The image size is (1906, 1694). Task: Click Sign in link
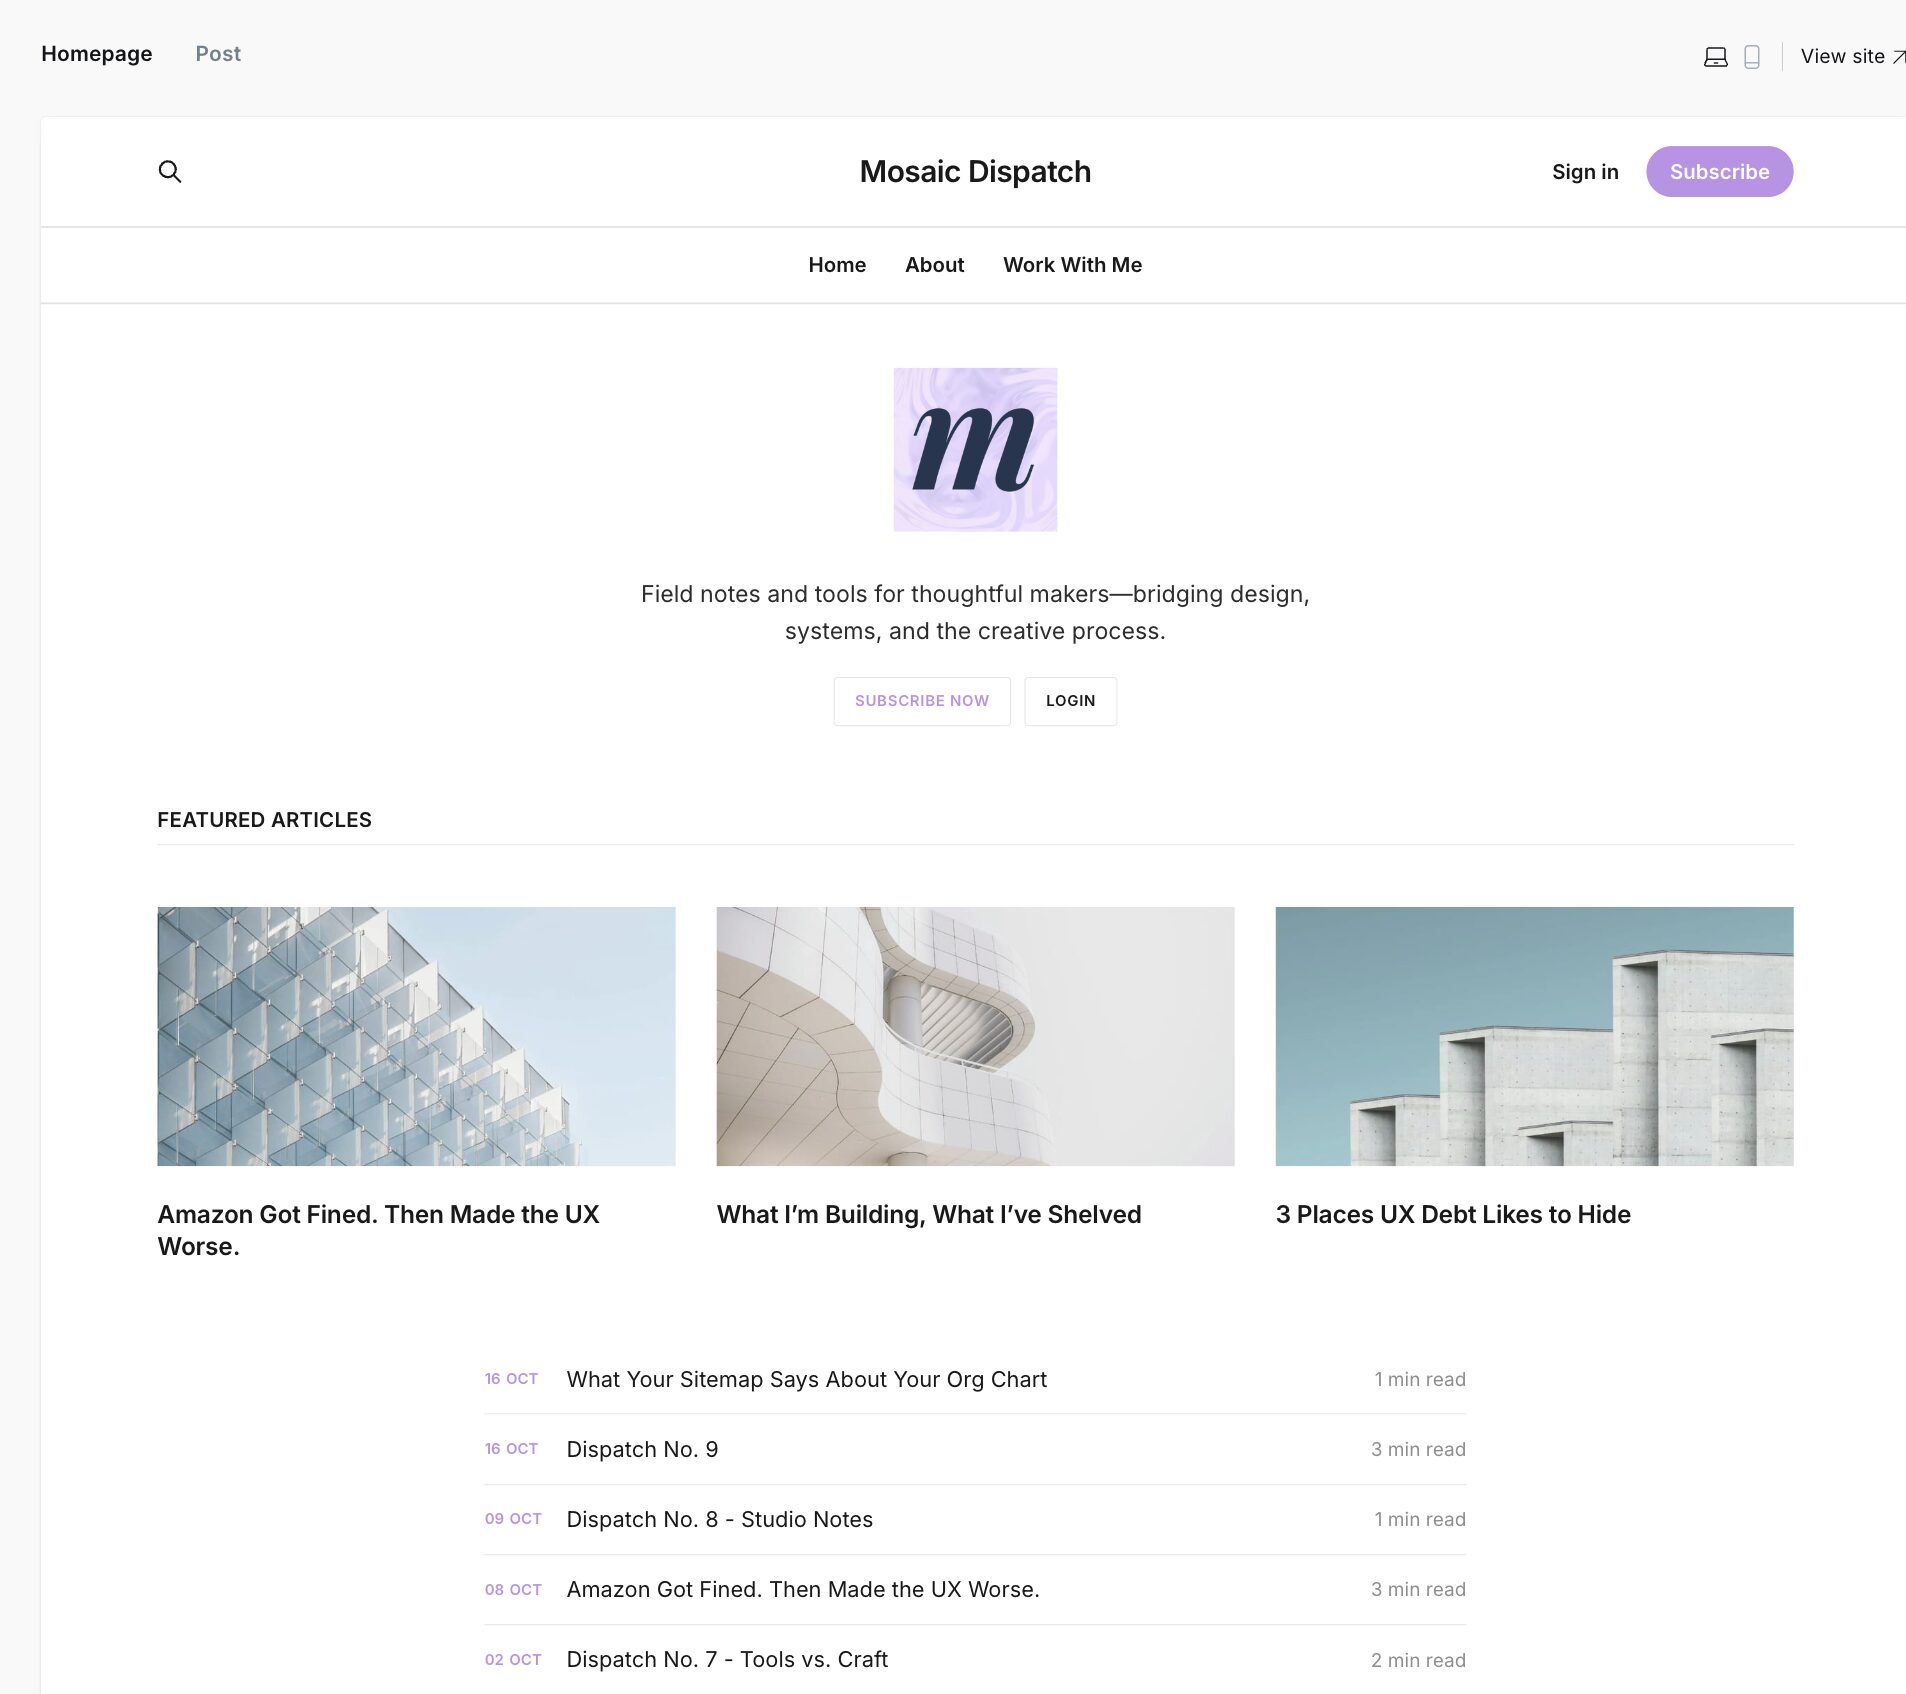click(1585, 172)
